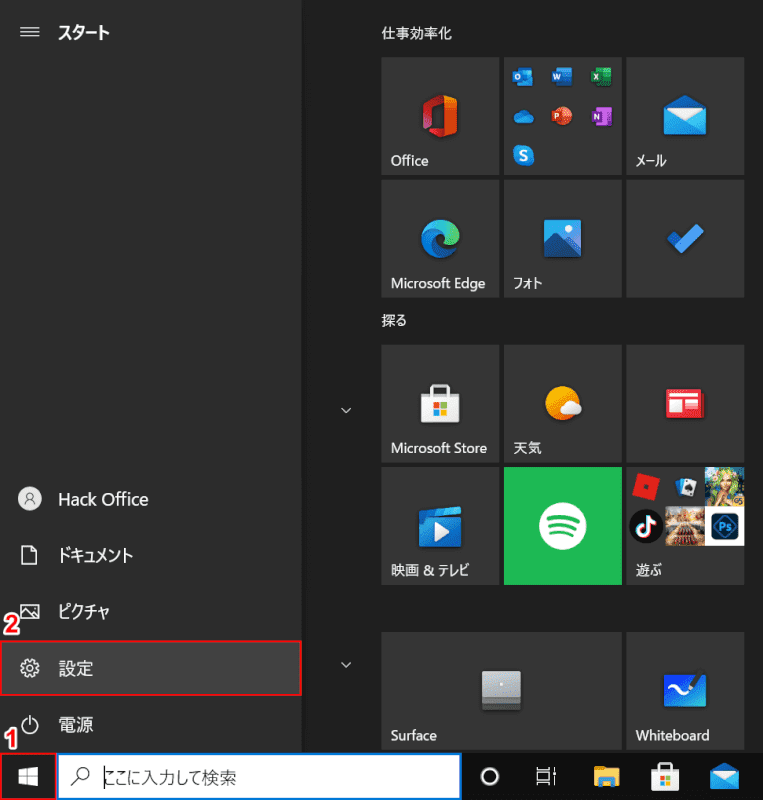Expand the 探る tile group chevron
Image resolution: width=763 pixels, height=800 pixels.
346,410
